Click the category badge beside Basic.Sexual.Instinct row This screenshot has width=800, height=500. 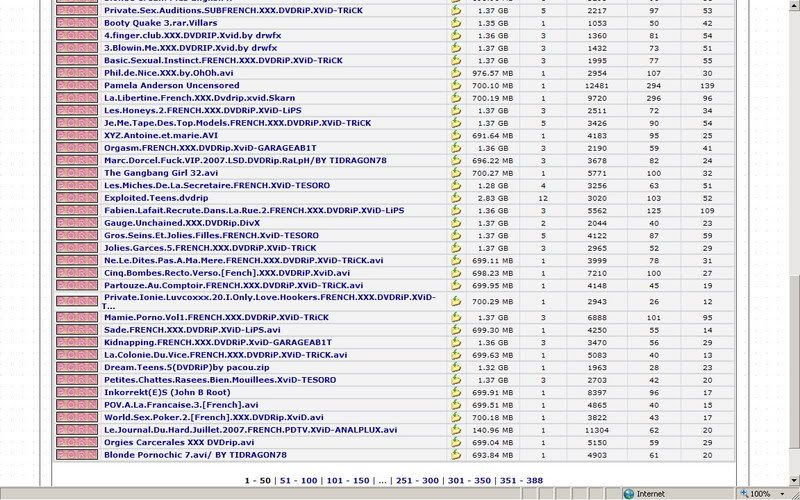click(x=77, y=60)
